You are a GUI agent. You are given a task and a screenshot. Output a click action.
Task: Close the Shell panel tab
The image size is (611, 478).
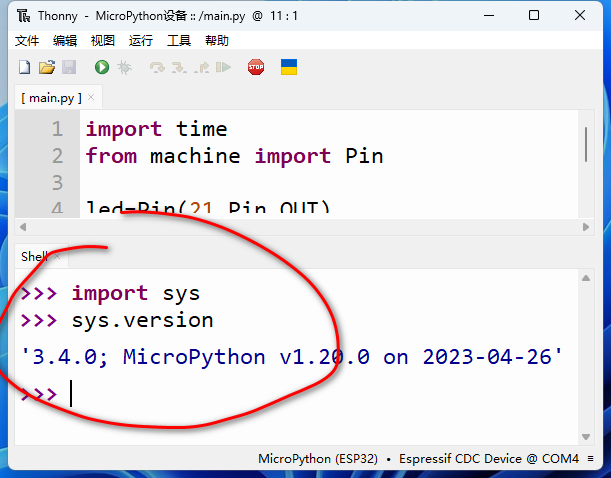point(57,256)
